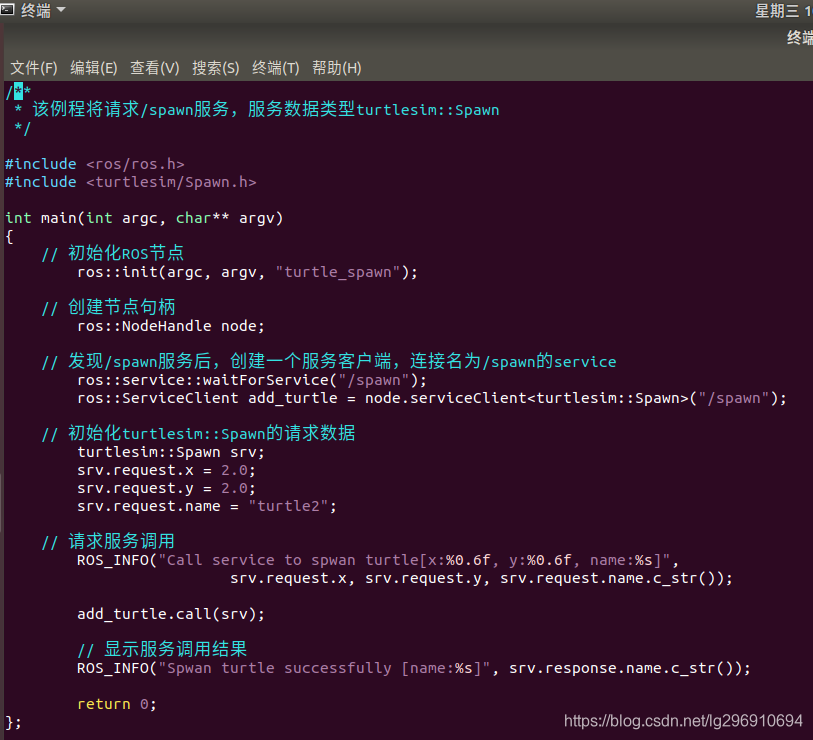The height and width of the screenshot is (740, 813).
Task: Click the ros::ServiceClient add_turtle line
Action: [432, 398]
